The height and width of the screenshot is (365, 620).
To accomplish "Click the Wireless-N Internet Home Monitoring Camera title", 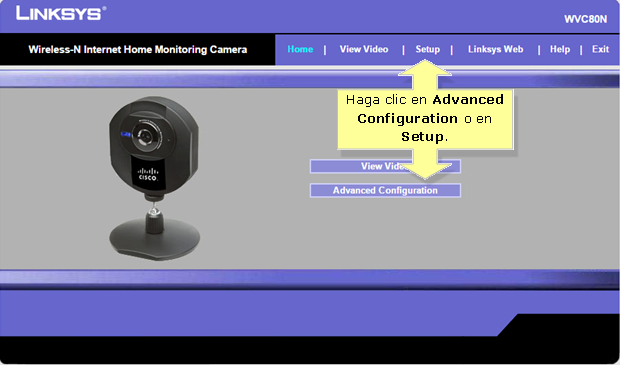I will pos(138,49).
